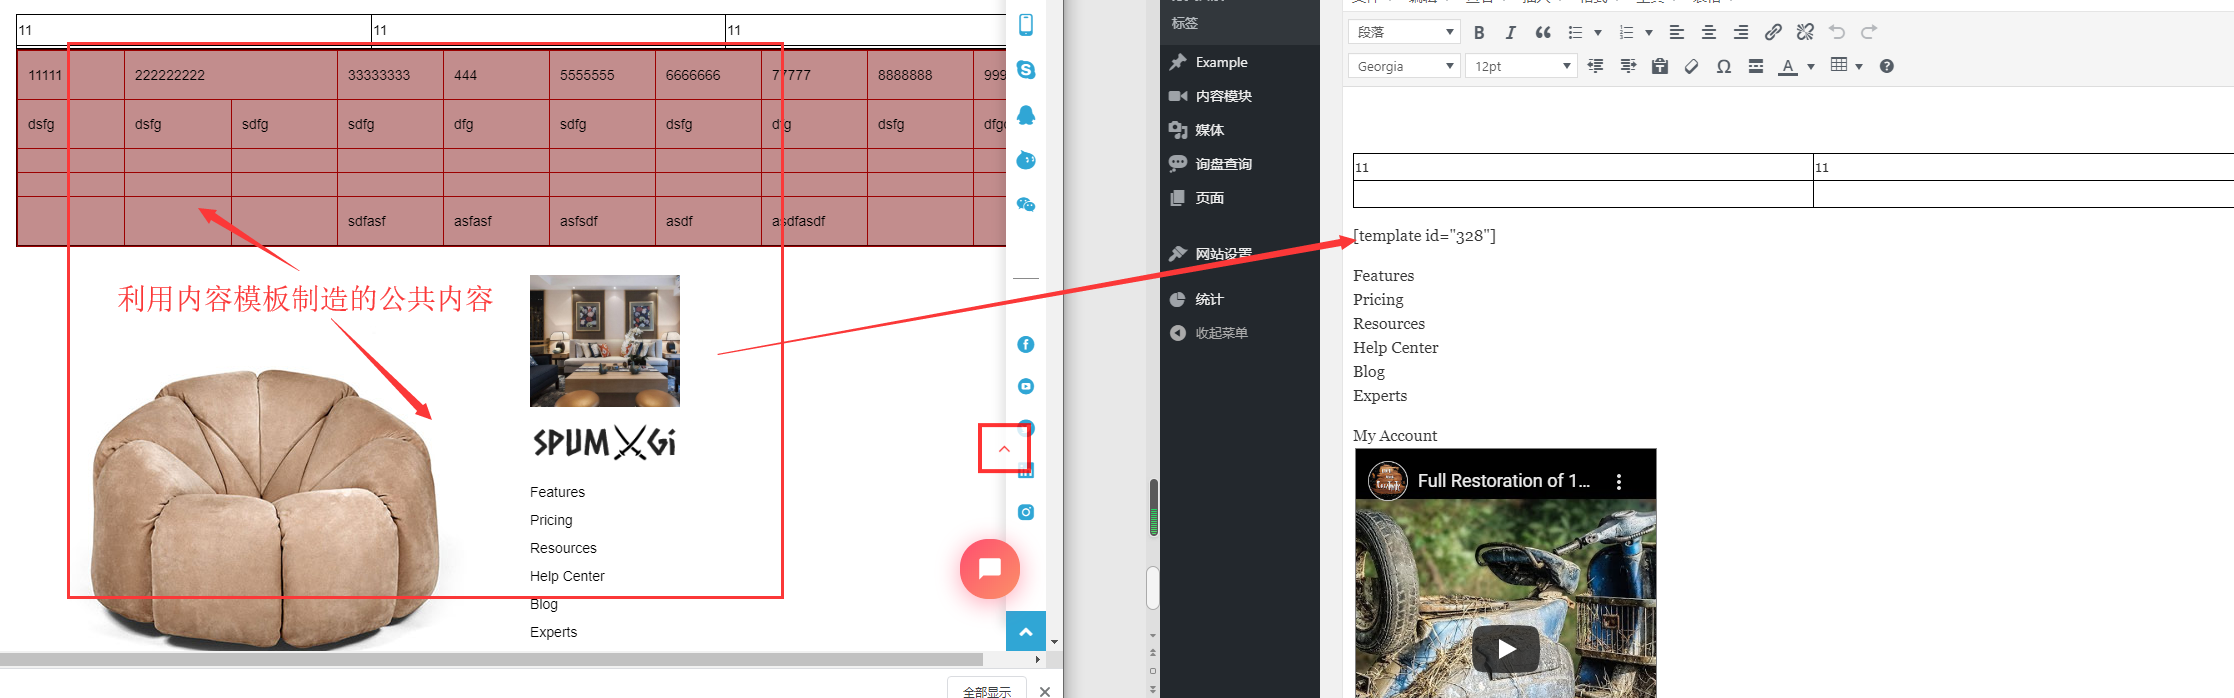Click the Help Center link on preview page
This screenshot has height=698, width=2234.
click(x=567, y=576)
